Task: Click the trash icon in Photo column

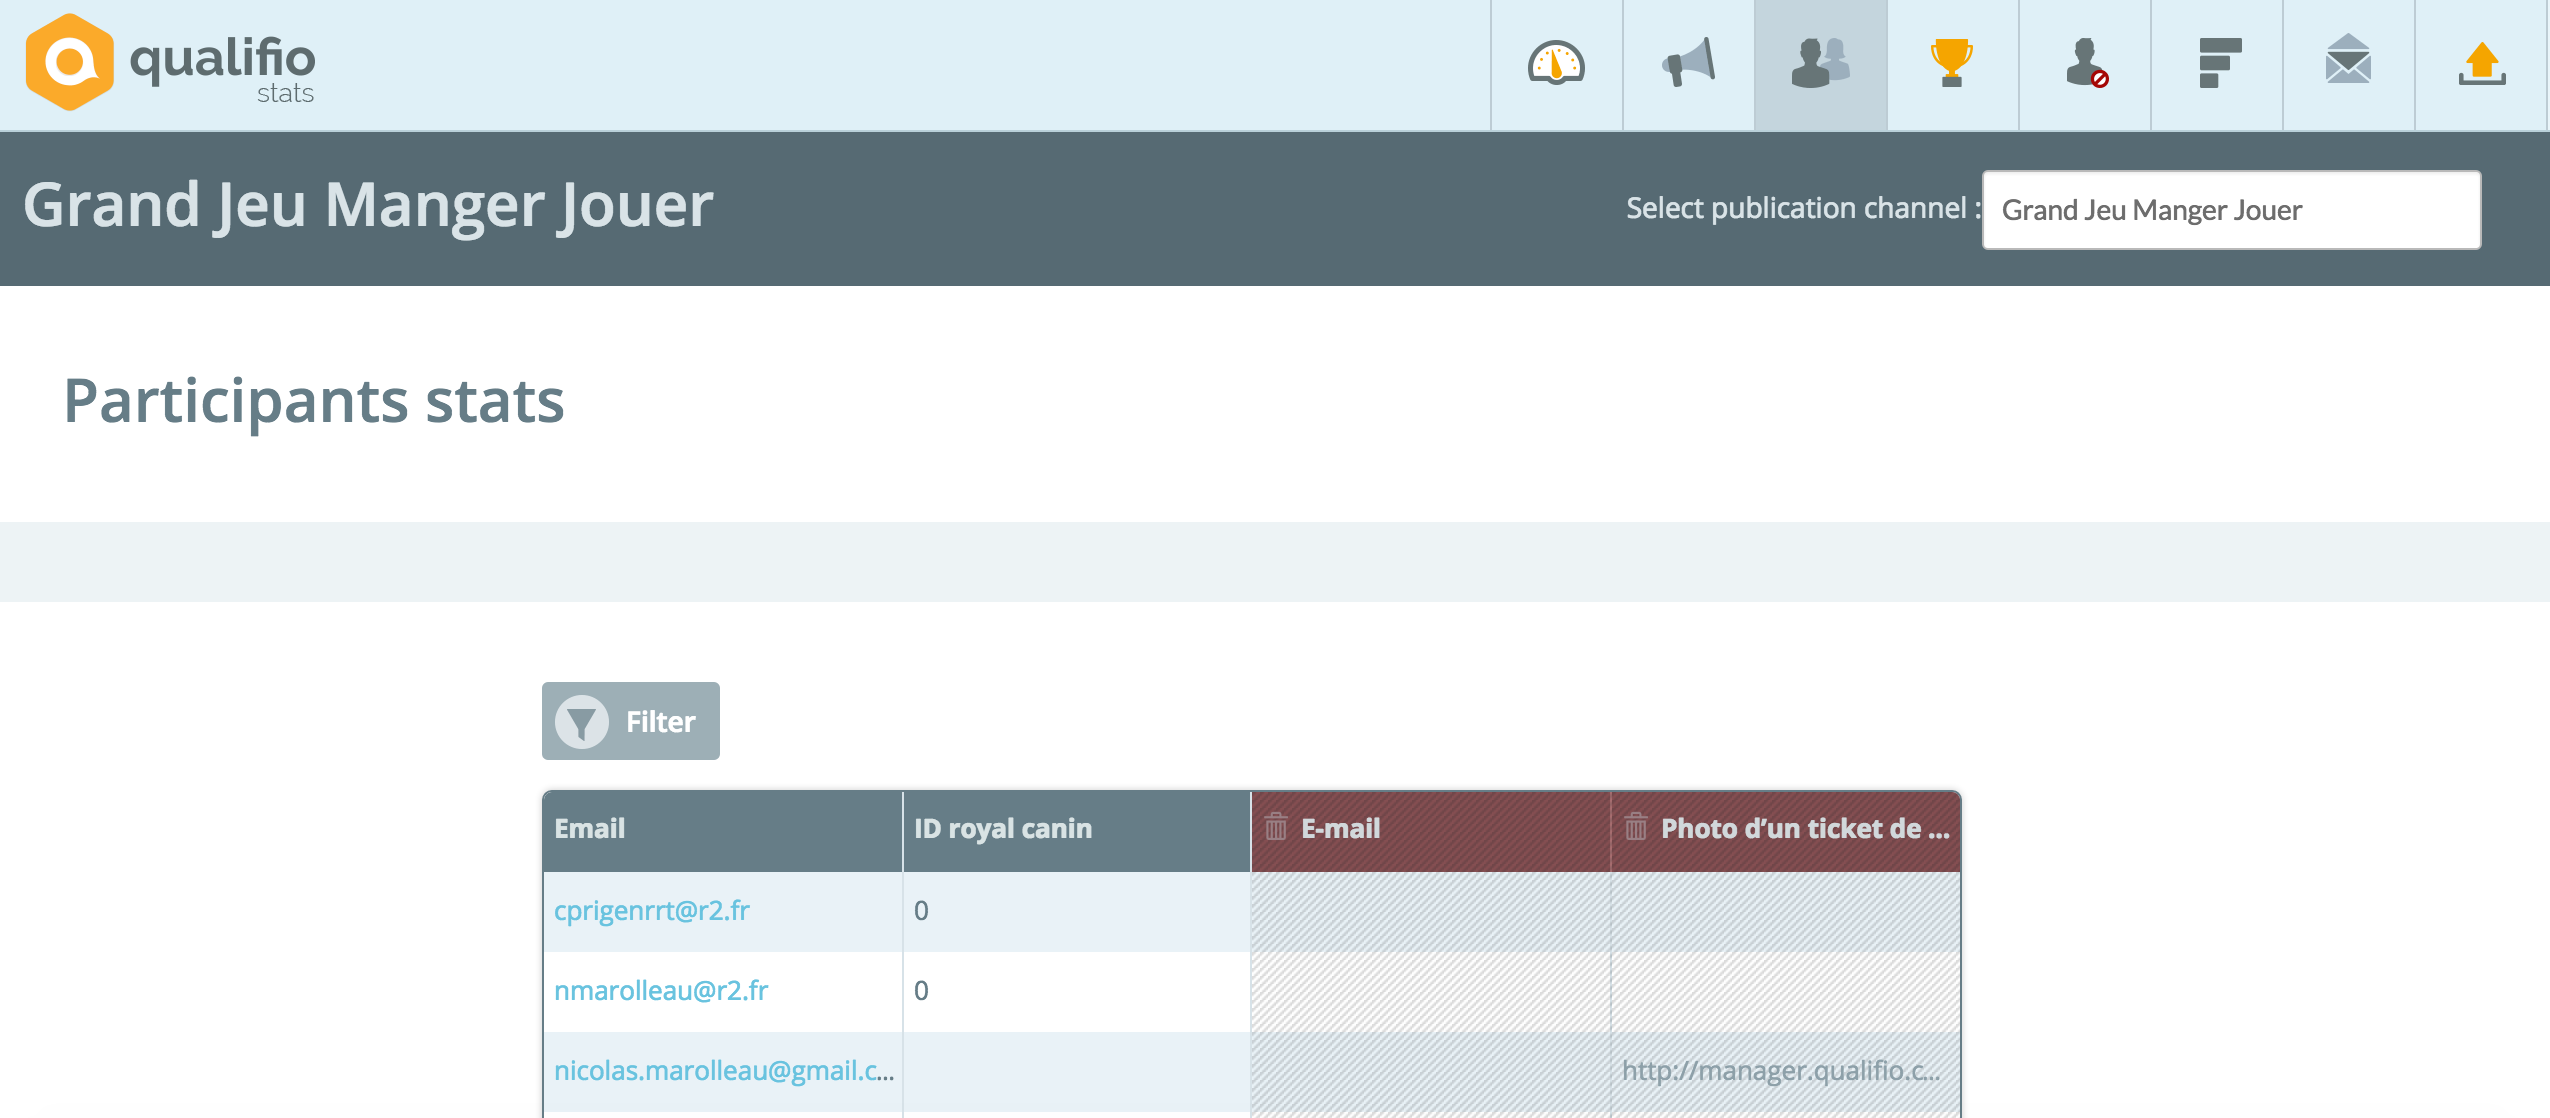Action: tap(1635, 827)
